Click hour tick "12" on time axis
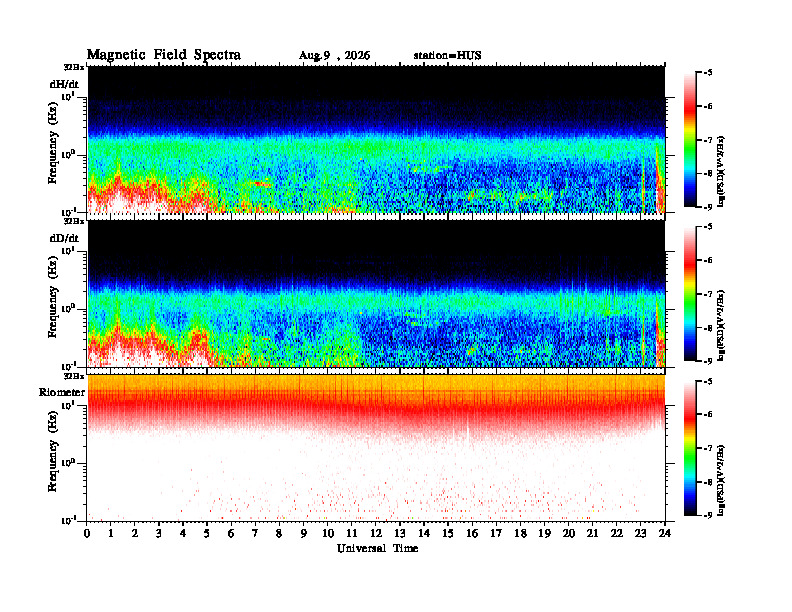 (376, 534)
